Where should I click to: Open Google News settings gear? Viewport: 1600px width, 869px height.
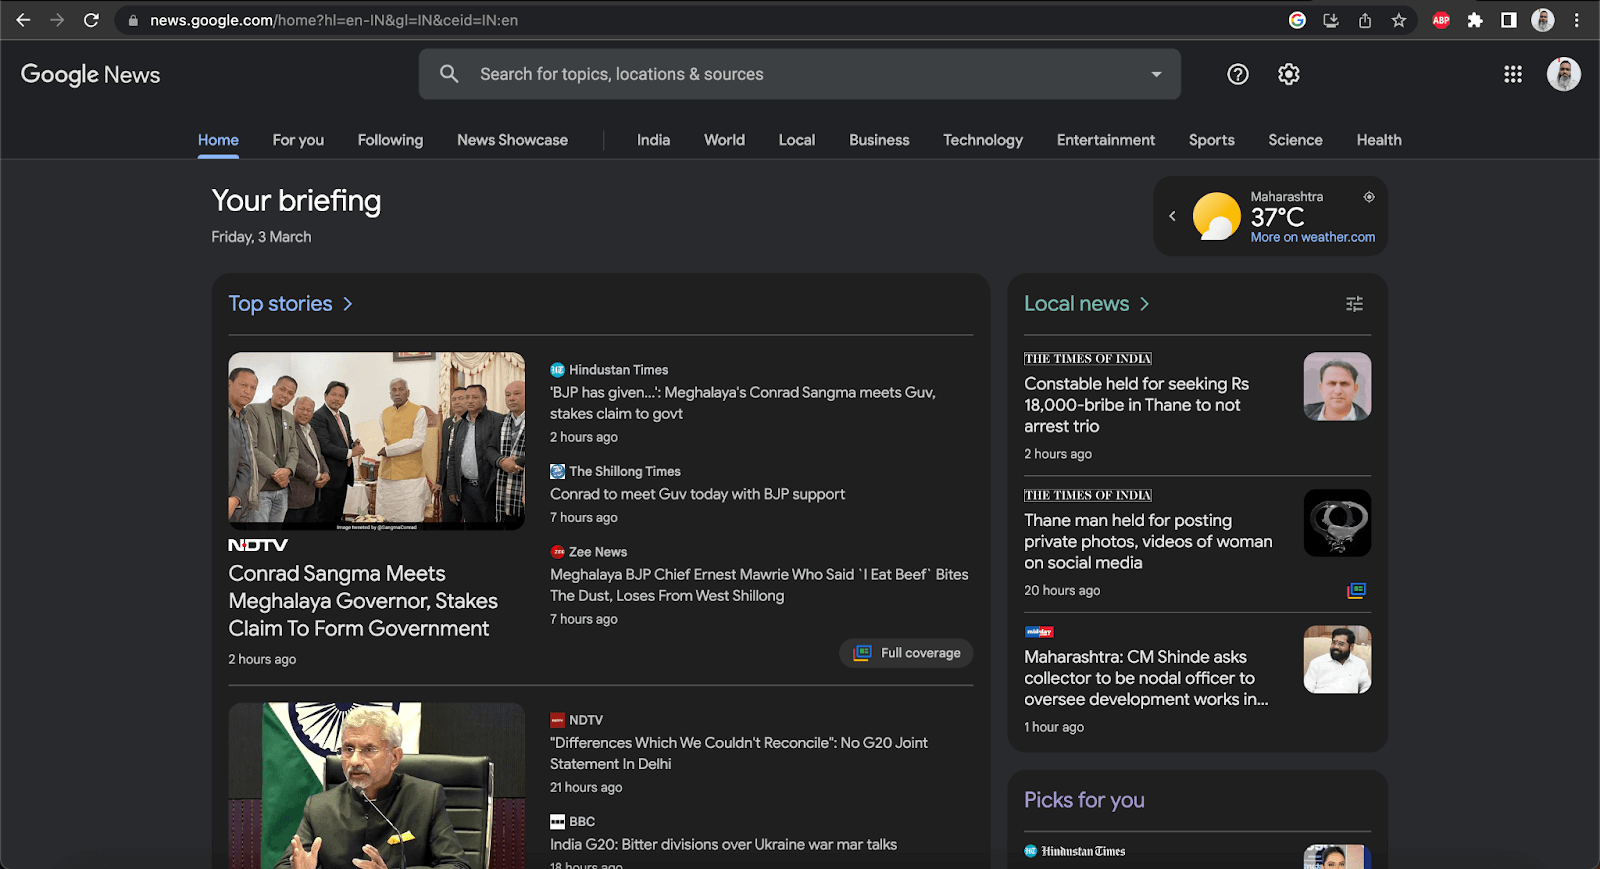1289,74
